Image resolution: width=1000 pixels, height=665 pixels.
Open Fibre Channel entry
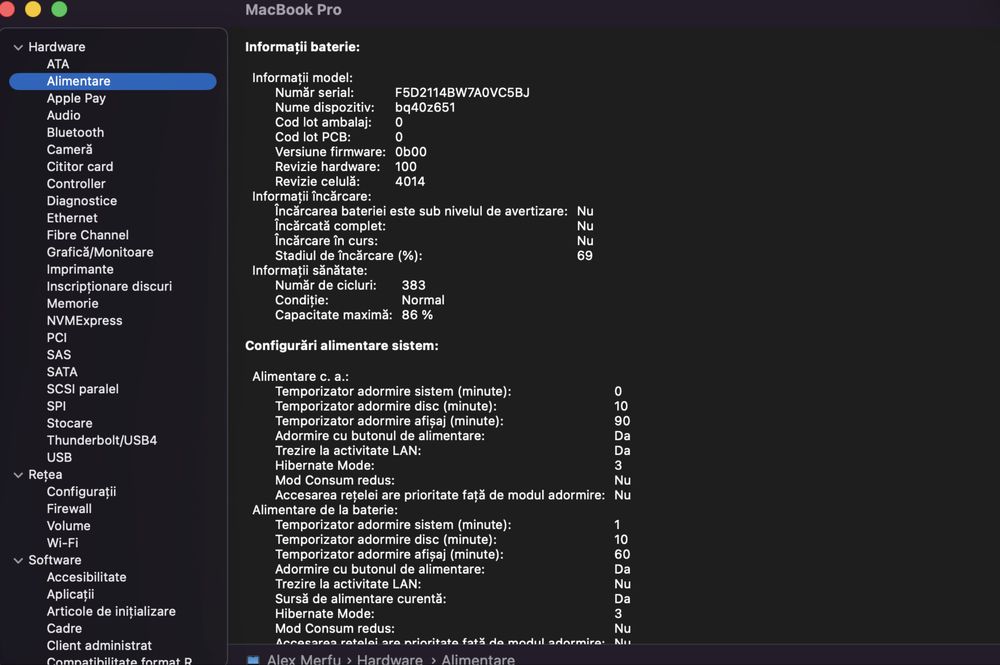coord(87,235)
